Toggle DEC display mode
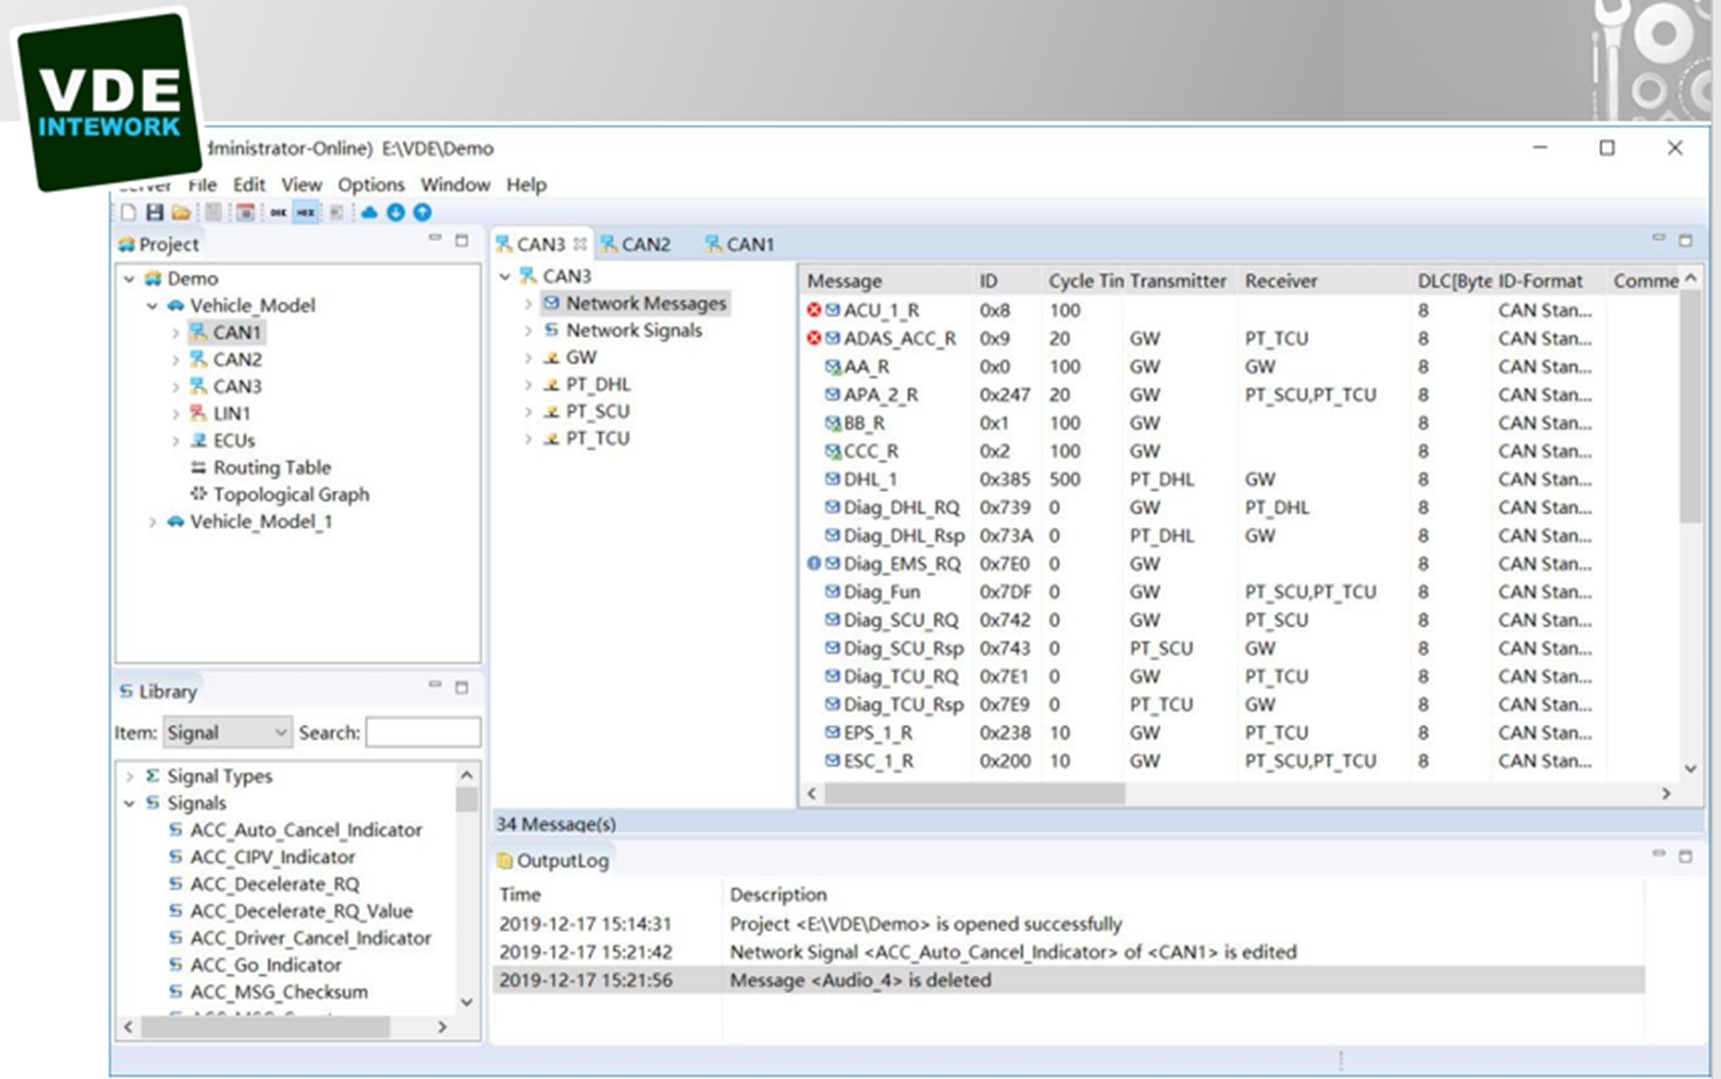The image size is (1721, 1079). [278, 212]
